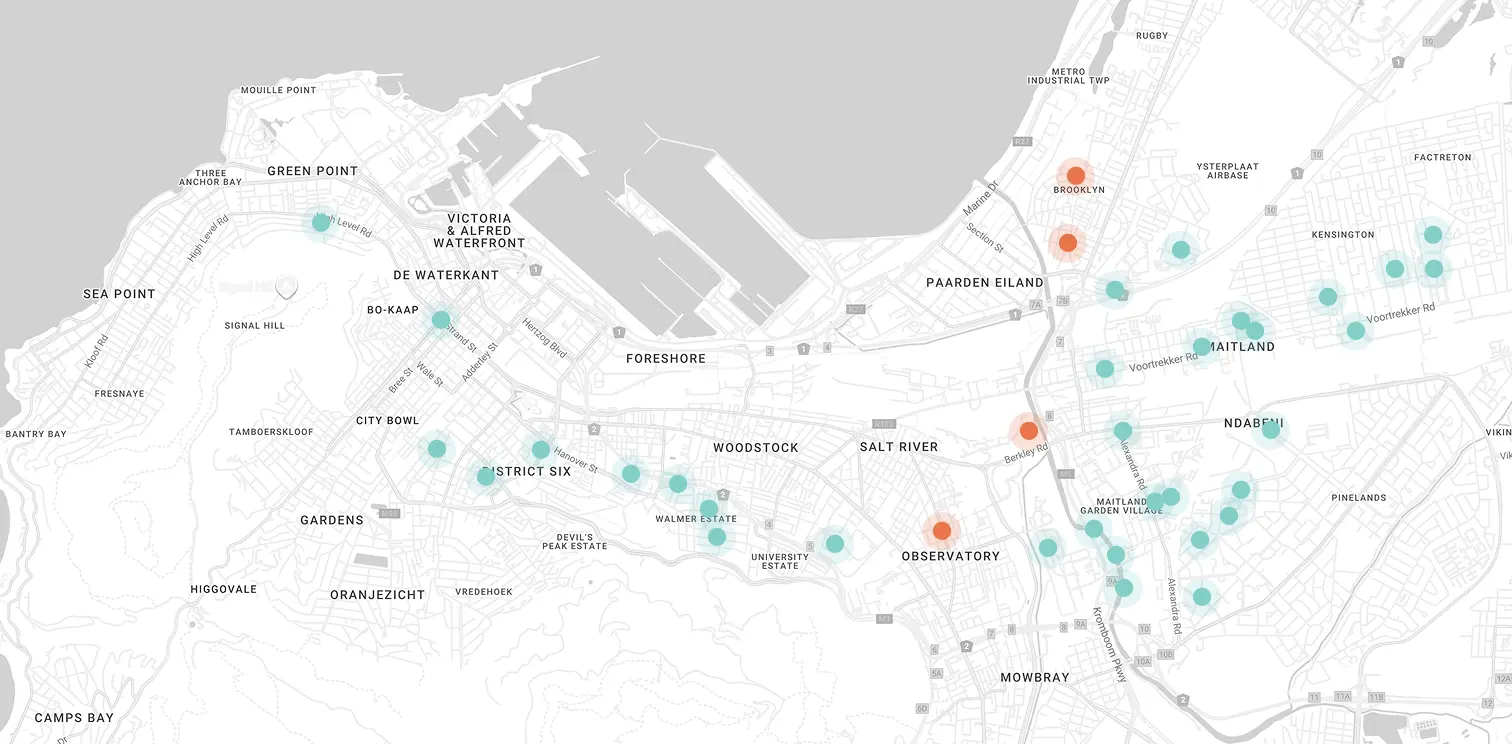Select the orange marker north of Paarden Eiland
Screen dimensions: 1512x744
(x=1067, y=242)
